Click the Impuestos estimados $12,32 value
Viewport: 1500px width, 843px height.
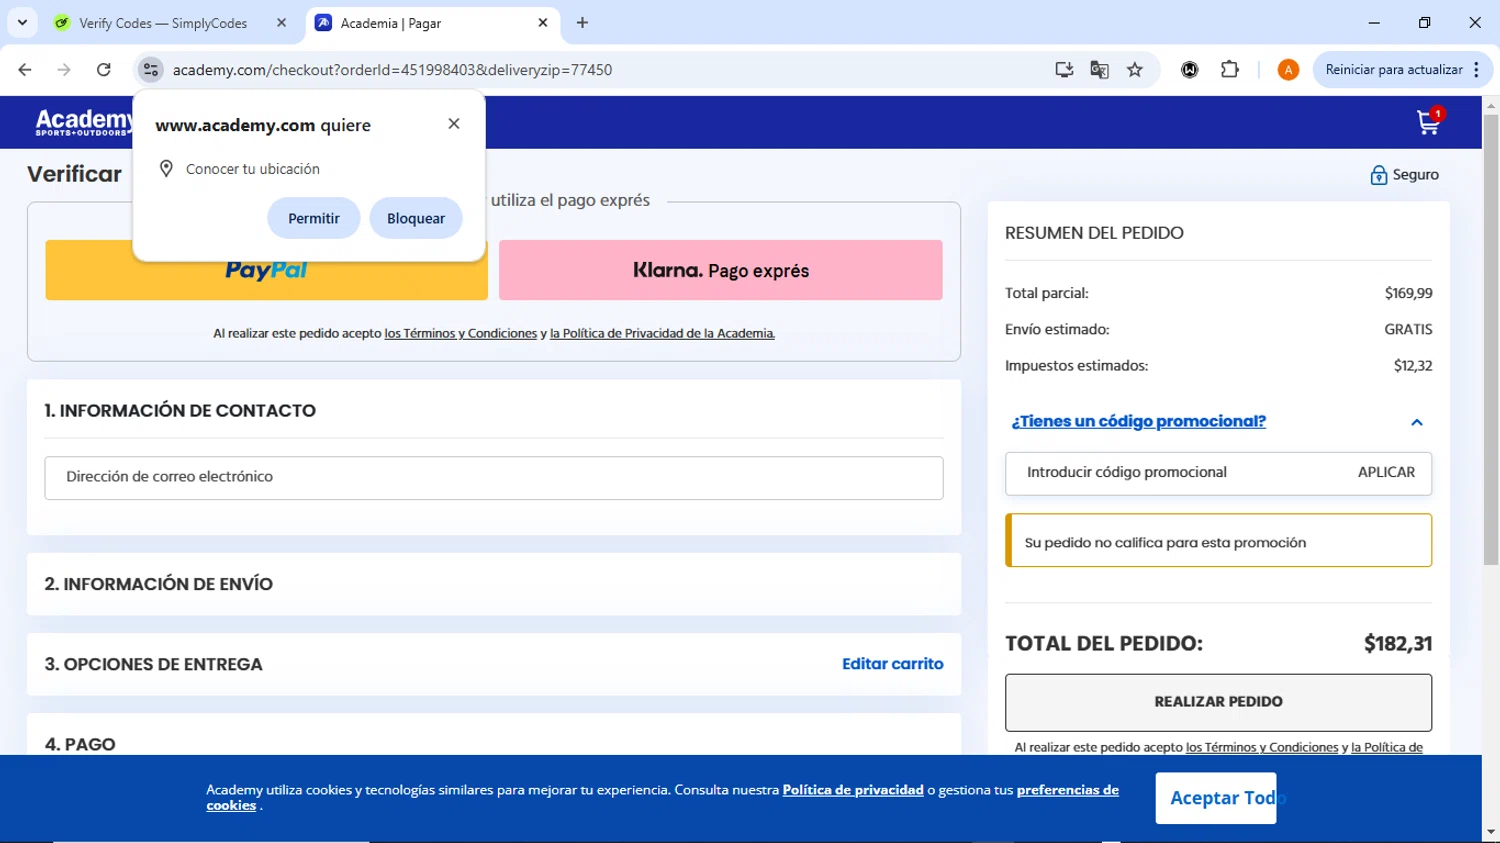1413,366
